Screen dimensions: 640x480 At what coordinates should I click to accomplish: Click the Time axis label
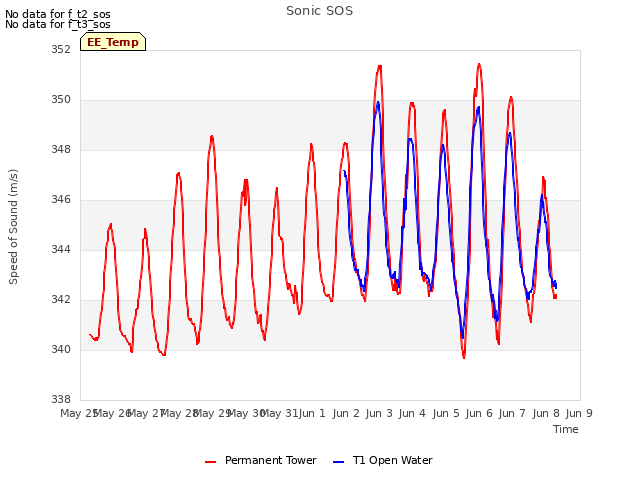pyautogui.click(x=566, y=429)
